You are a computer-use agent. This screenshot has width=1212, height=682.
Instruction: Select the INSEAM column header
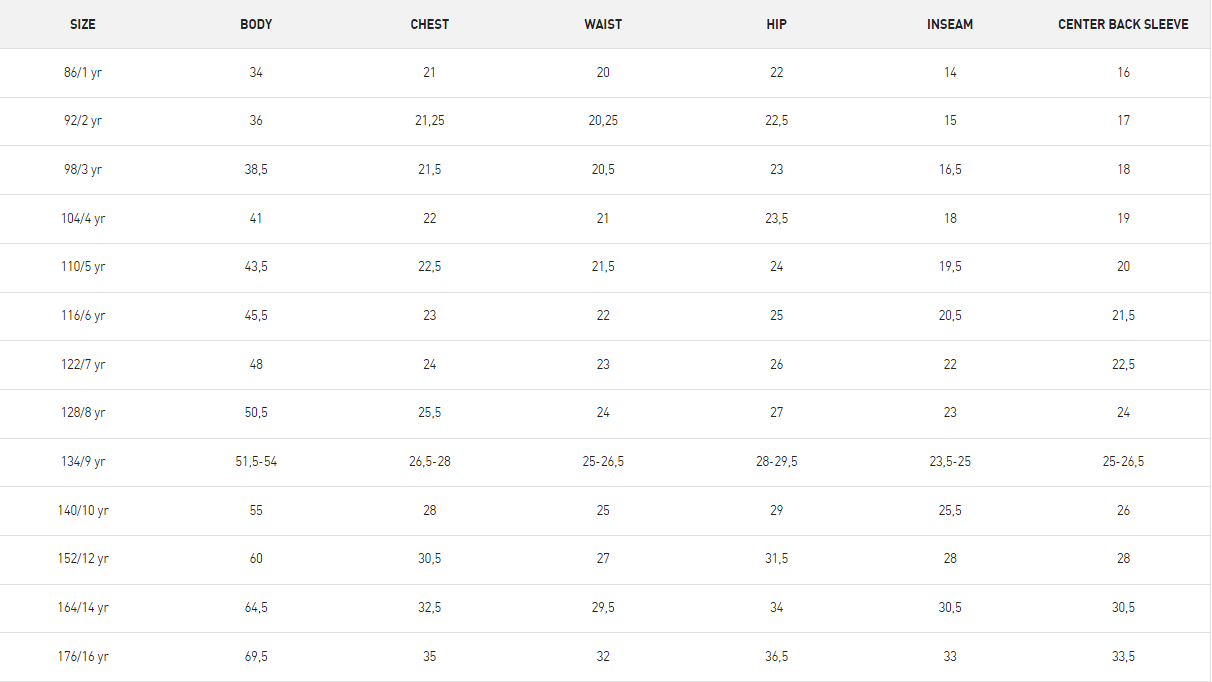(x=950, y=24)
